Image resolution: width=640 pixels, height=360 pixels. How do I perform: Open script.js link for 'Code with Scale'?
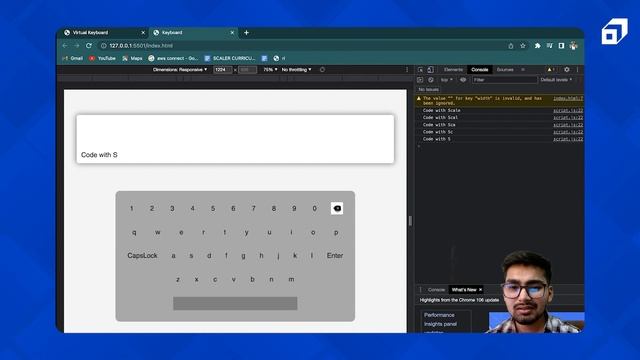pyautogui.click(x=568, y=111)
